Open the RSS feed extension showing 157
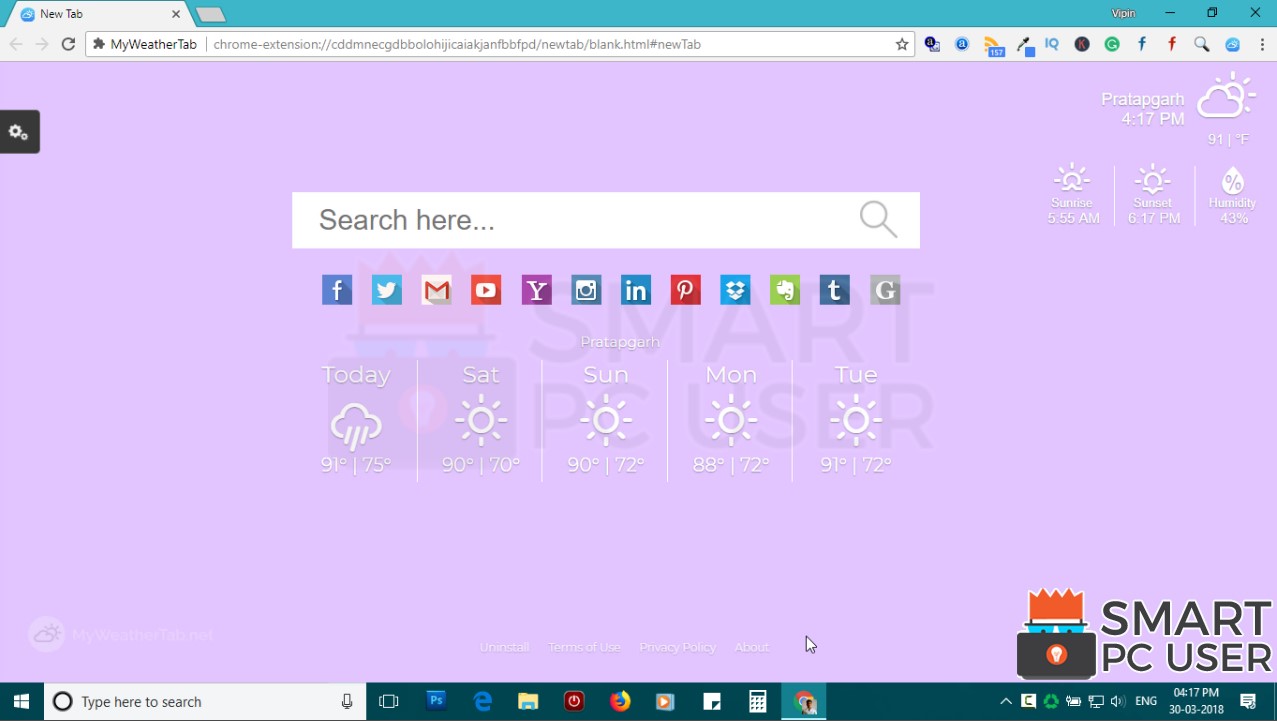Viewport: 1277px width, 721px height. [x=993, y=44]
